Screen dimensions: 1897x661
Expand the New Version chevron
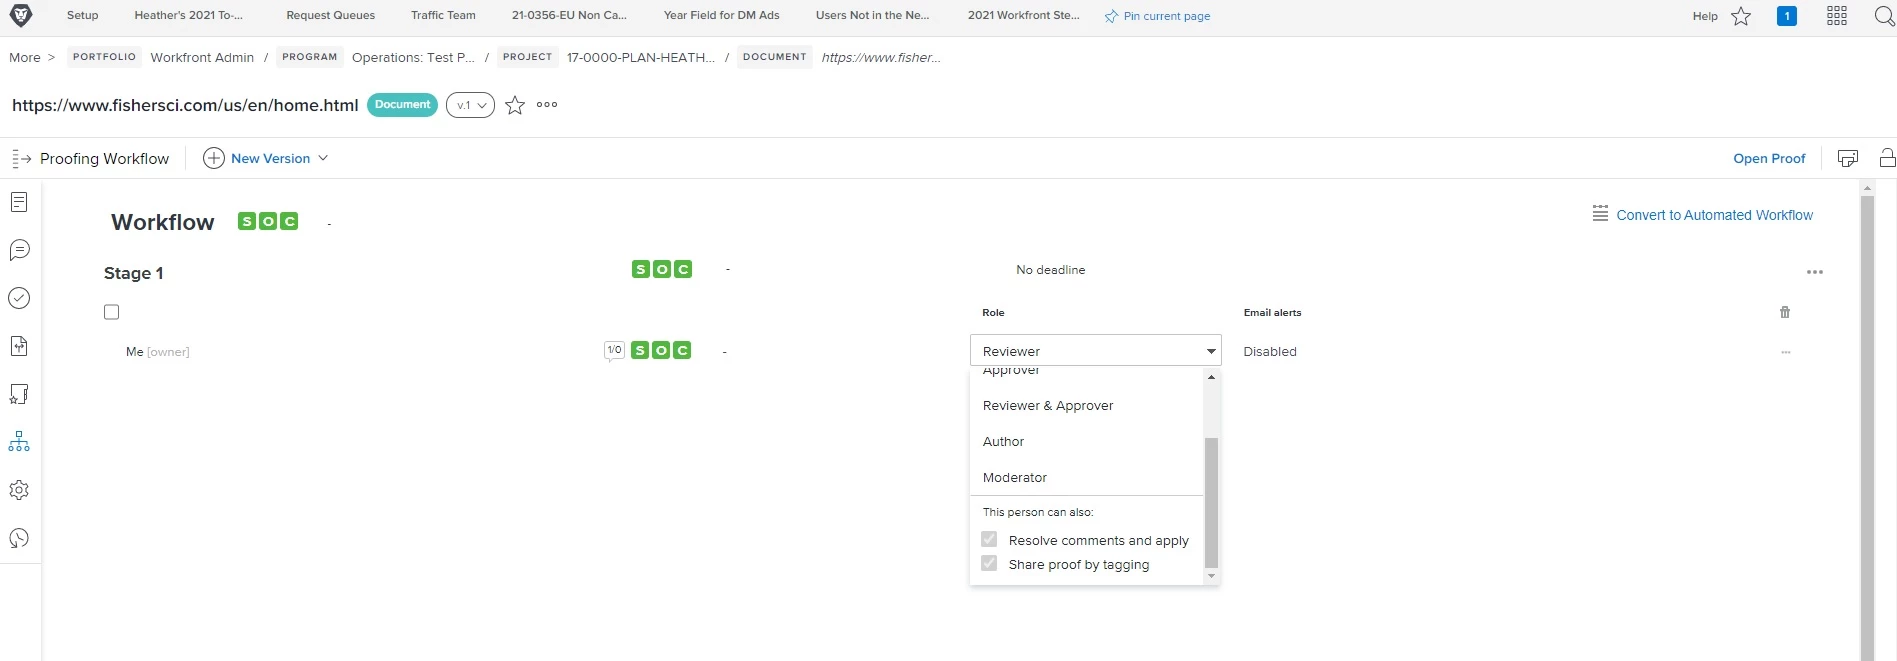click(x=323, y=158)
